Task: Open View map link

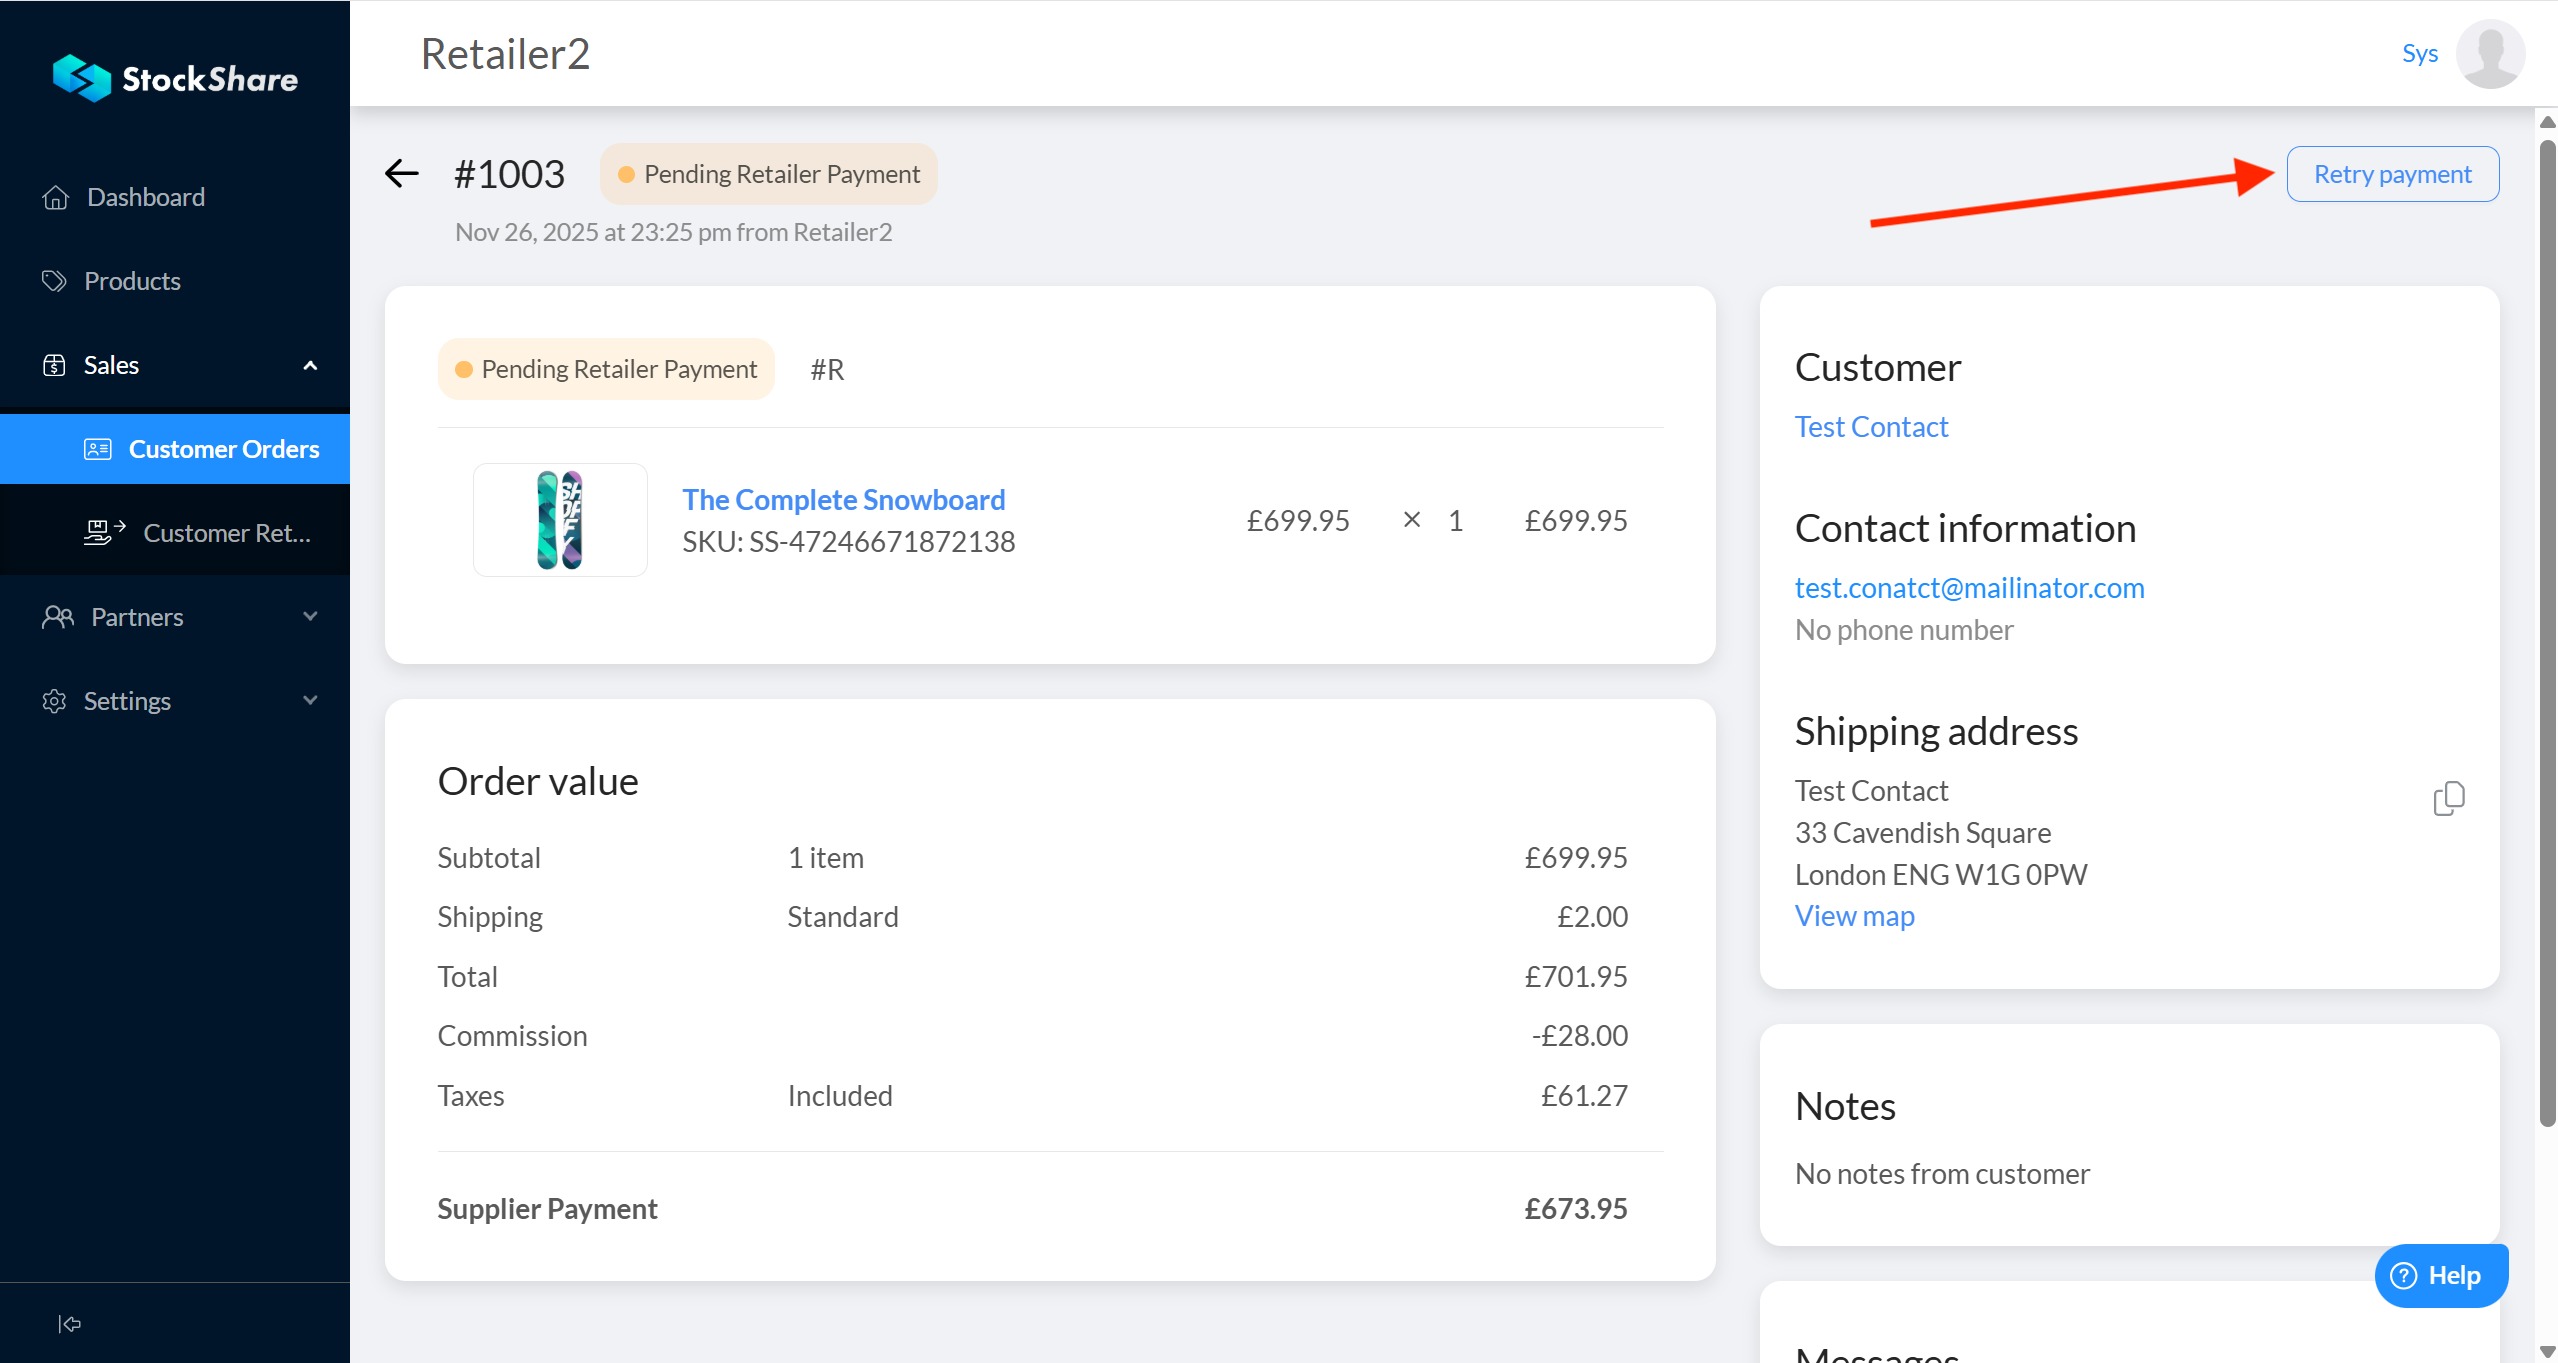Action: click(1854, 916)
